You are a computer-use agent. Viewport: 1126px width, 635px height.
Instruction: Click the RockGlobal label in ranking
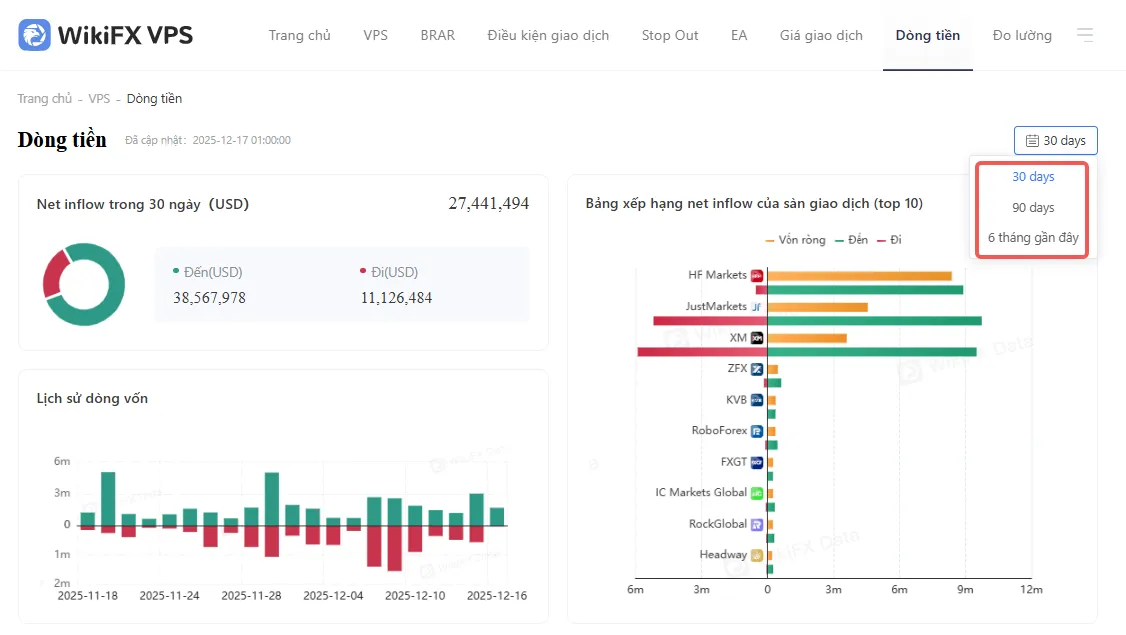[x=717, y=524]
